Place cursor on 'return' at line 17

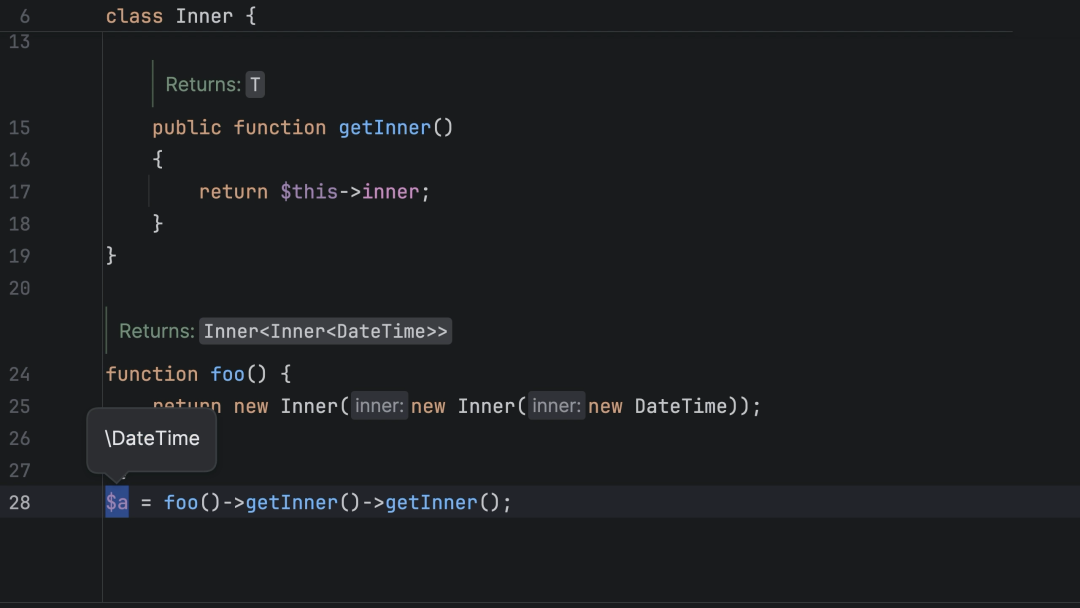[233, 192]
